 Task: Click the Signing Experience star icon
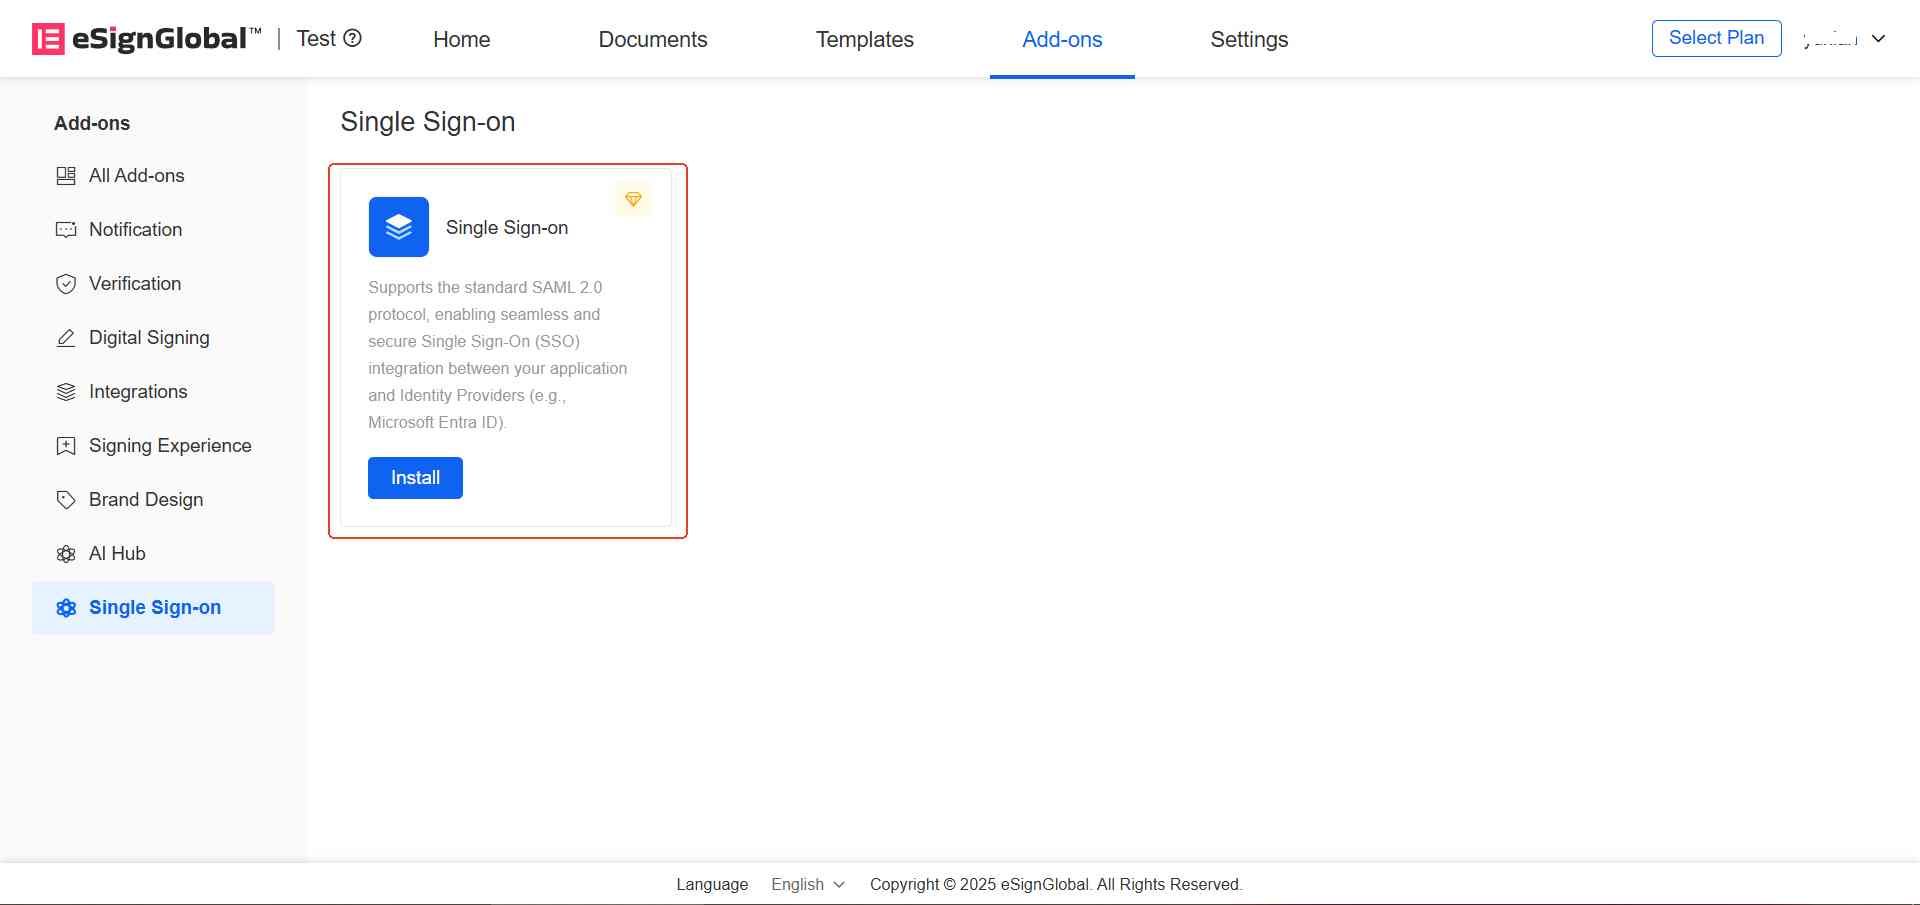point(66,446)
